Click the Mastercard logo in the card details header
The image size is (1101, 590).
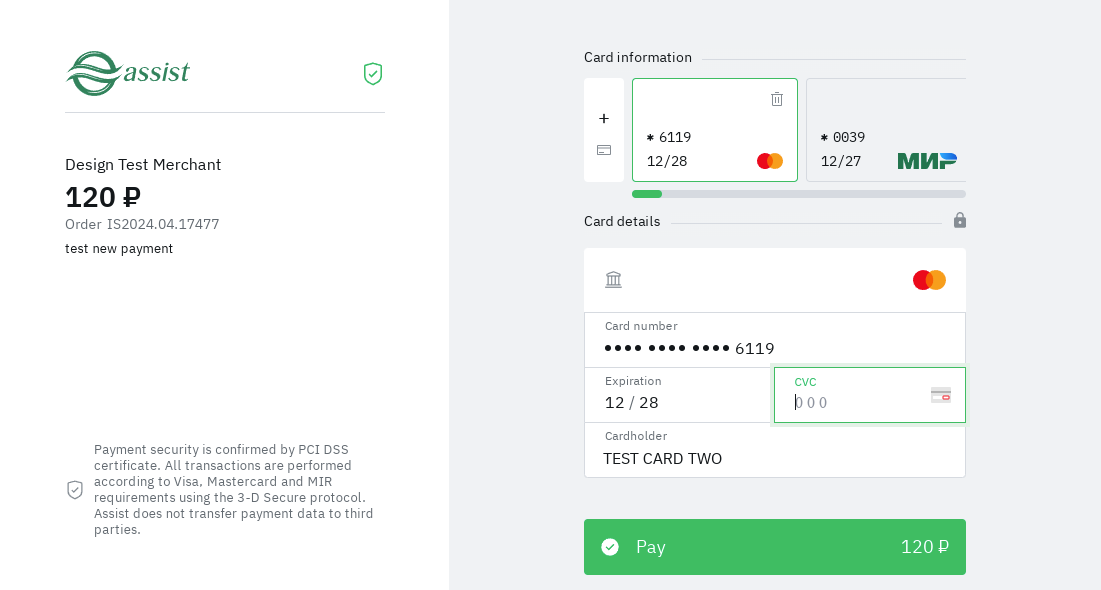pyautogui.click(x=929, y=280)
